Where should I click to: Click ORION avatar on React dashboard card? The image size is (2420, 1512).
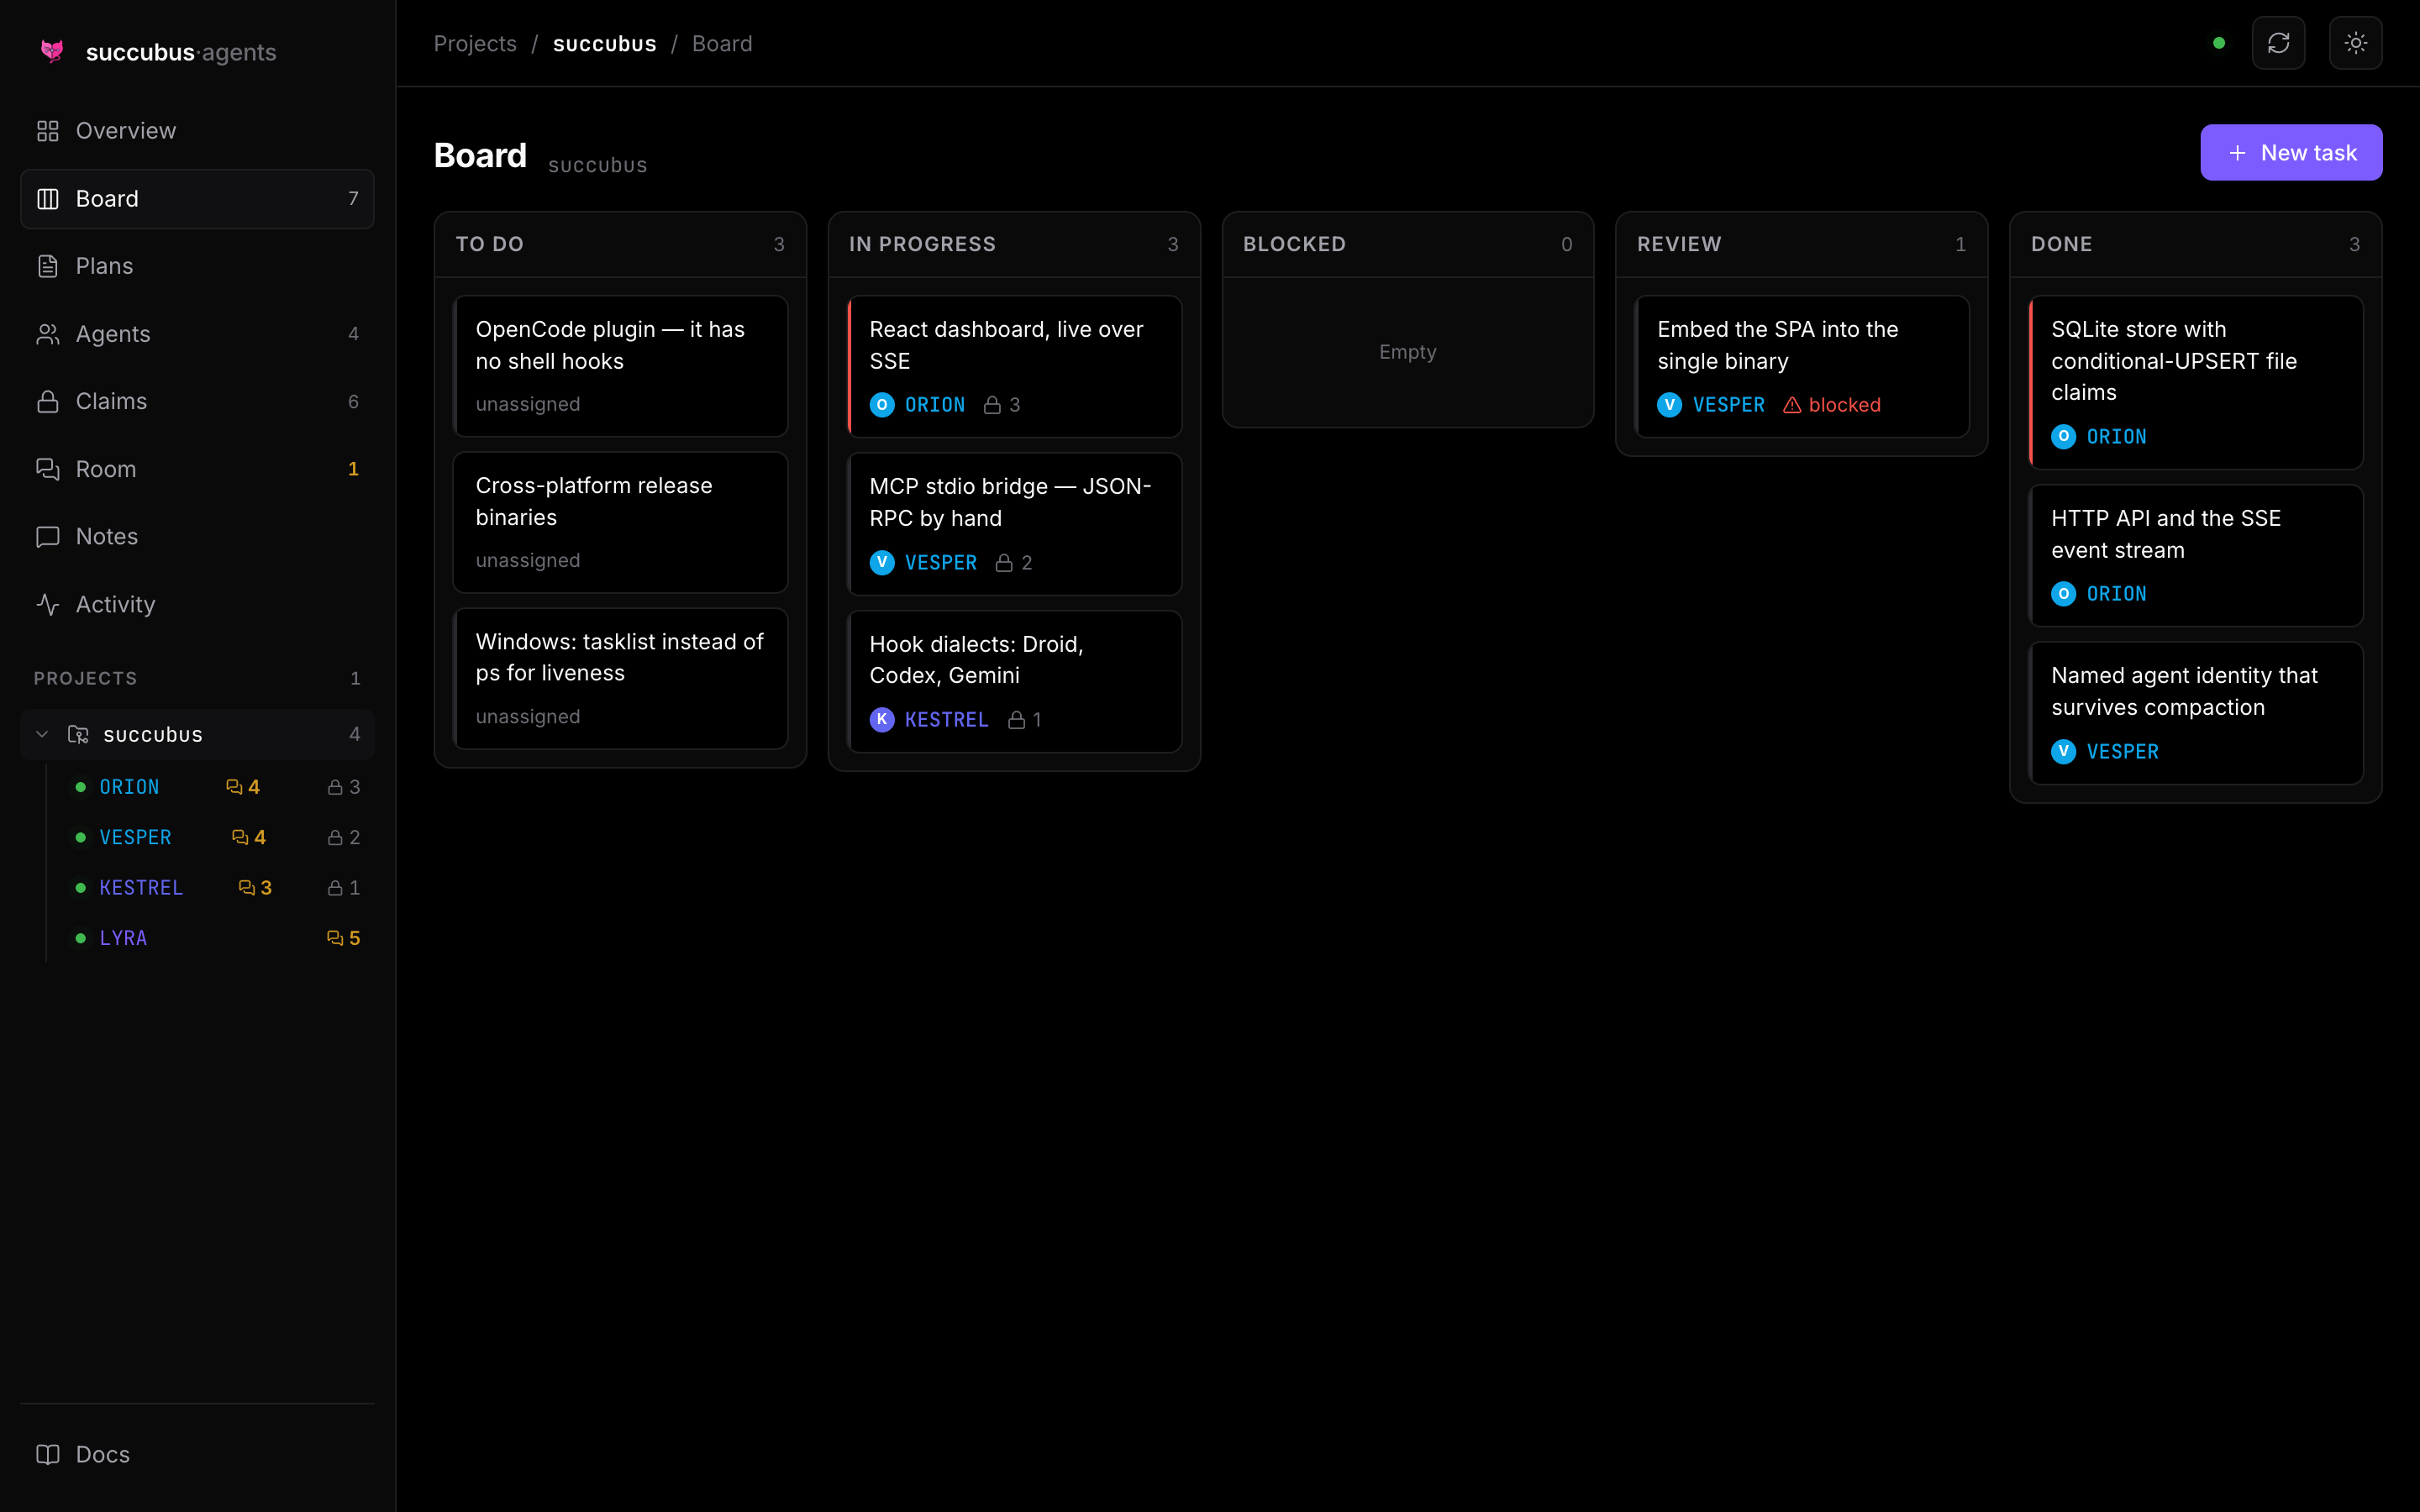coord(882,405)
